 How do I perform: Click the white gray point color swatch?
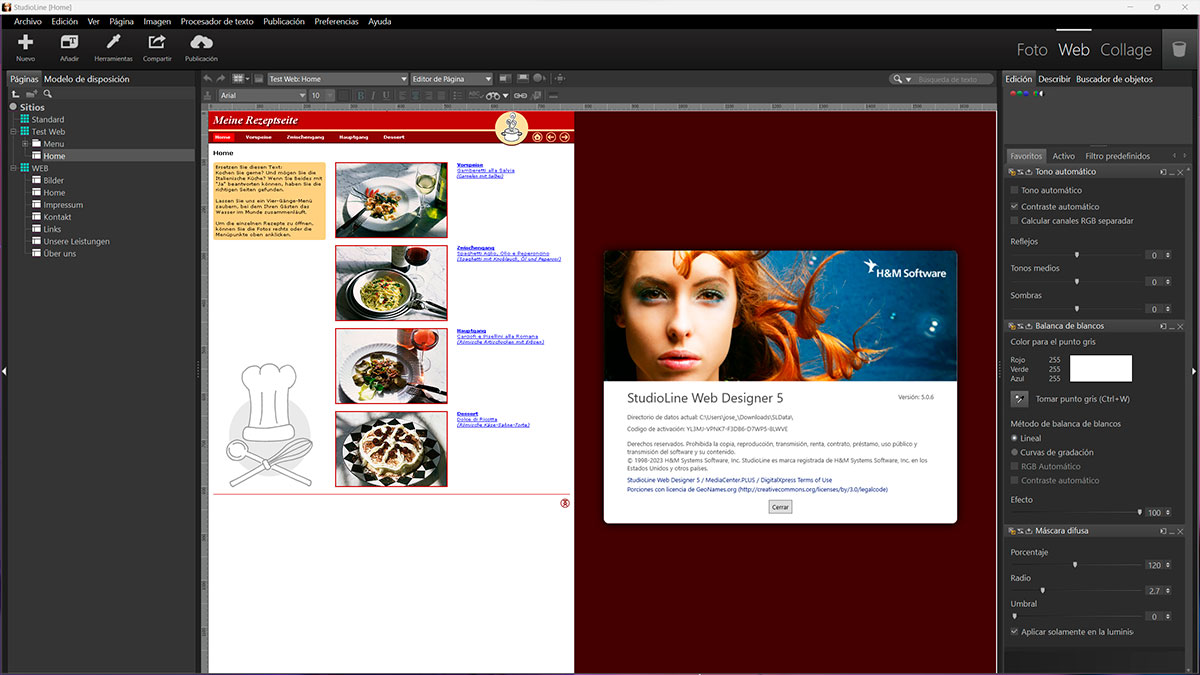pyautogui.click(x=1100, y=368)
